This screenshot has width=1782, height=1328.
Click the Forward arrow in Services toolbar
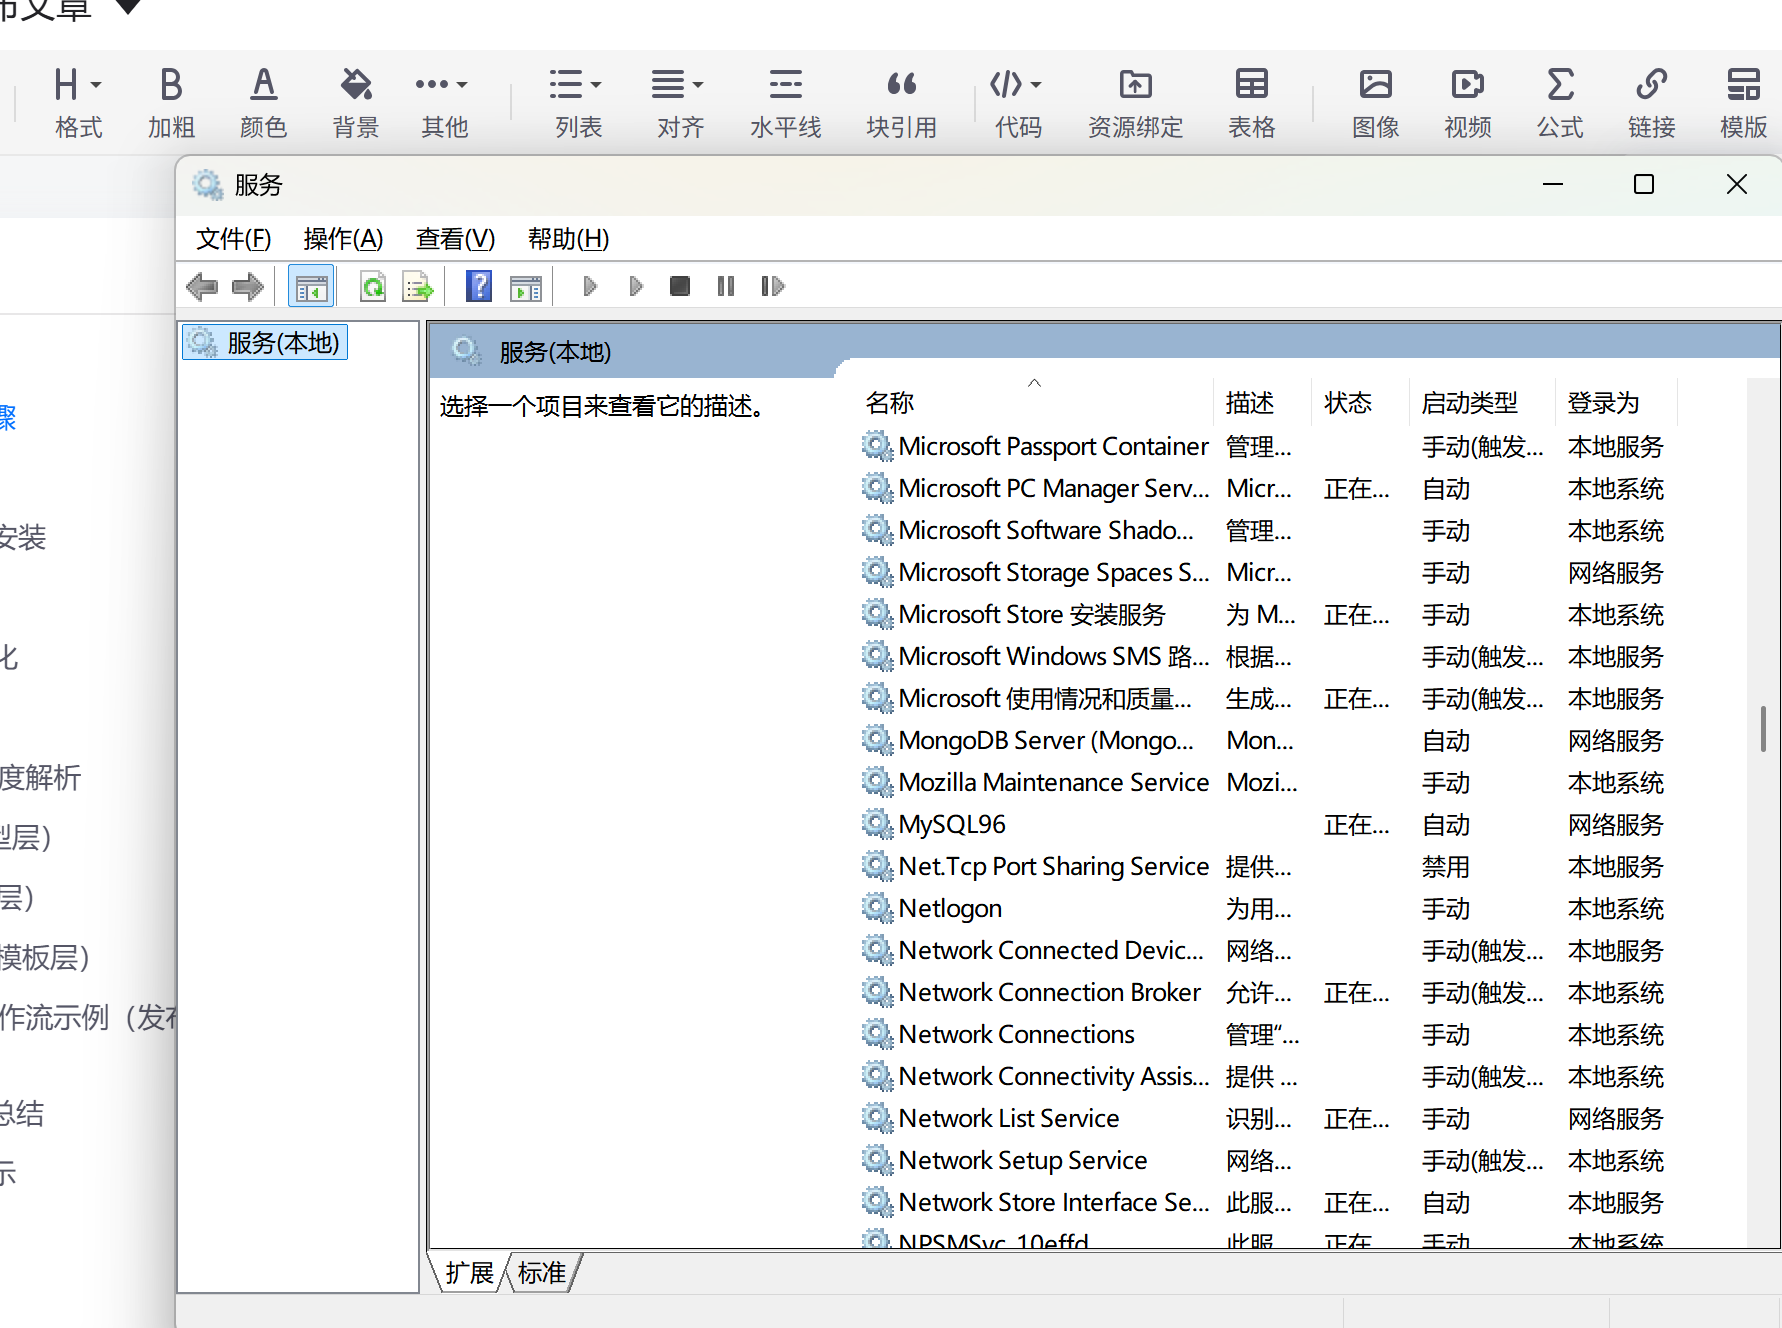(x=247, y=287)
